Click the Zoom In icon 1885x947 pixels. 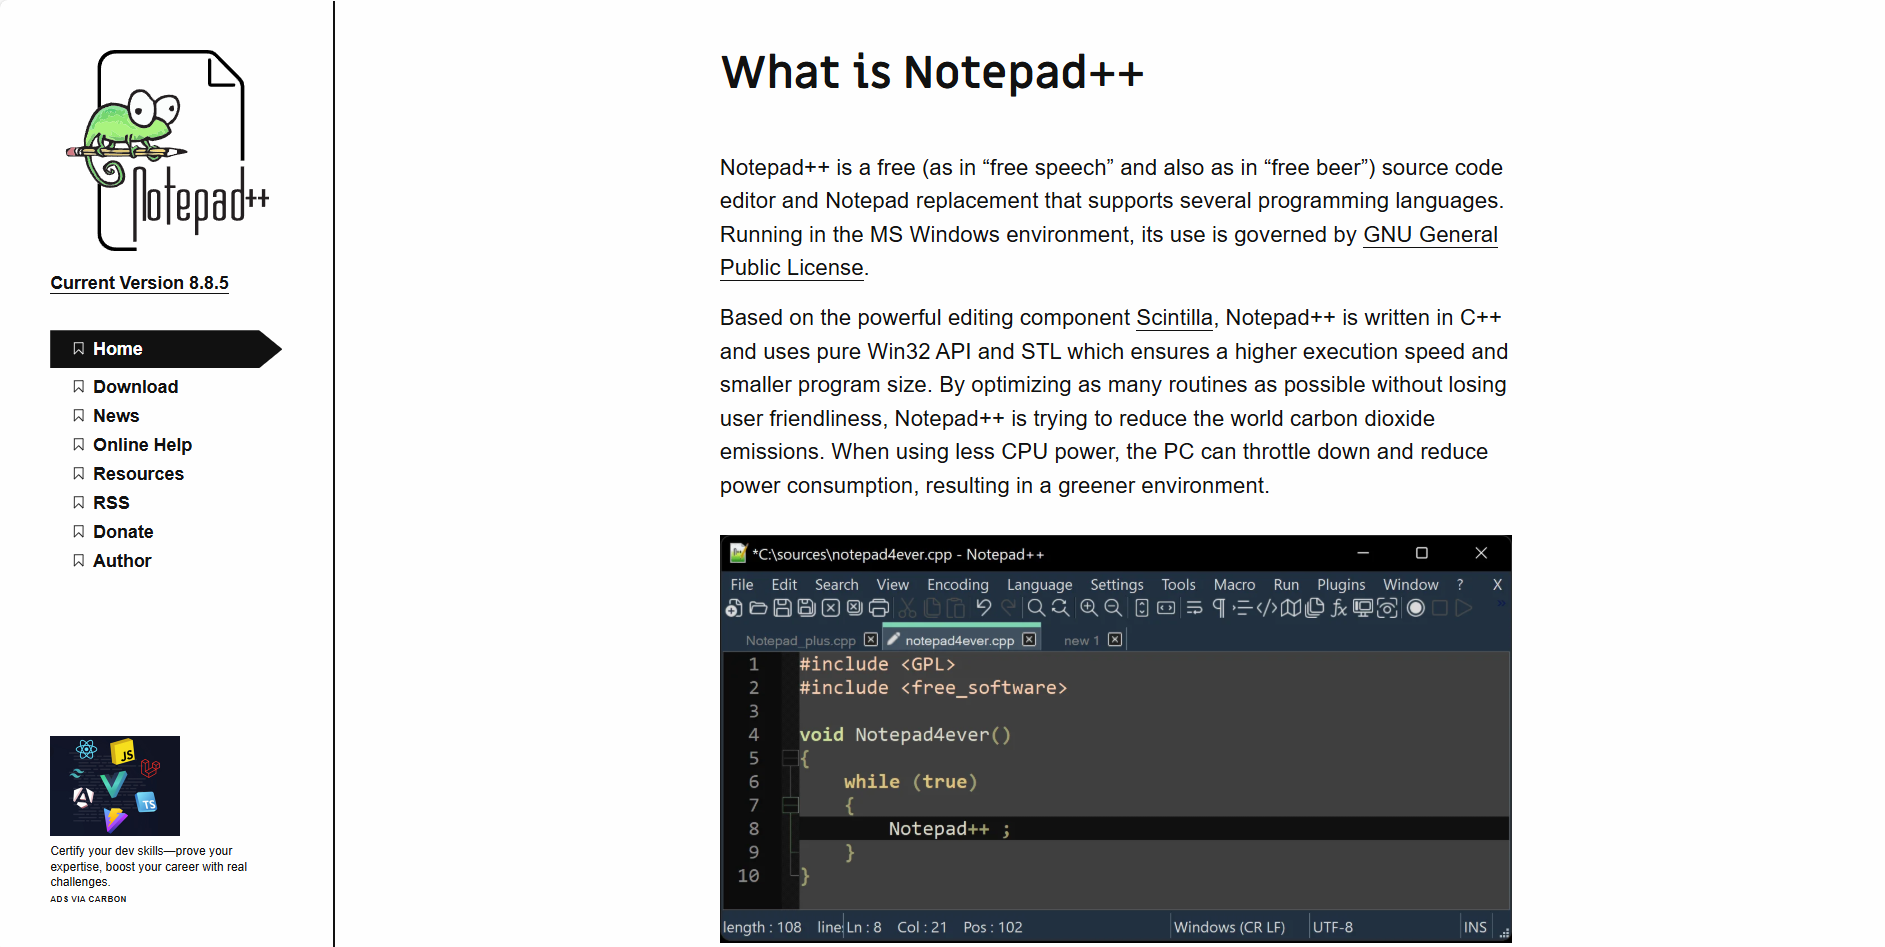pyautogui.click(x=1089, y=608)
